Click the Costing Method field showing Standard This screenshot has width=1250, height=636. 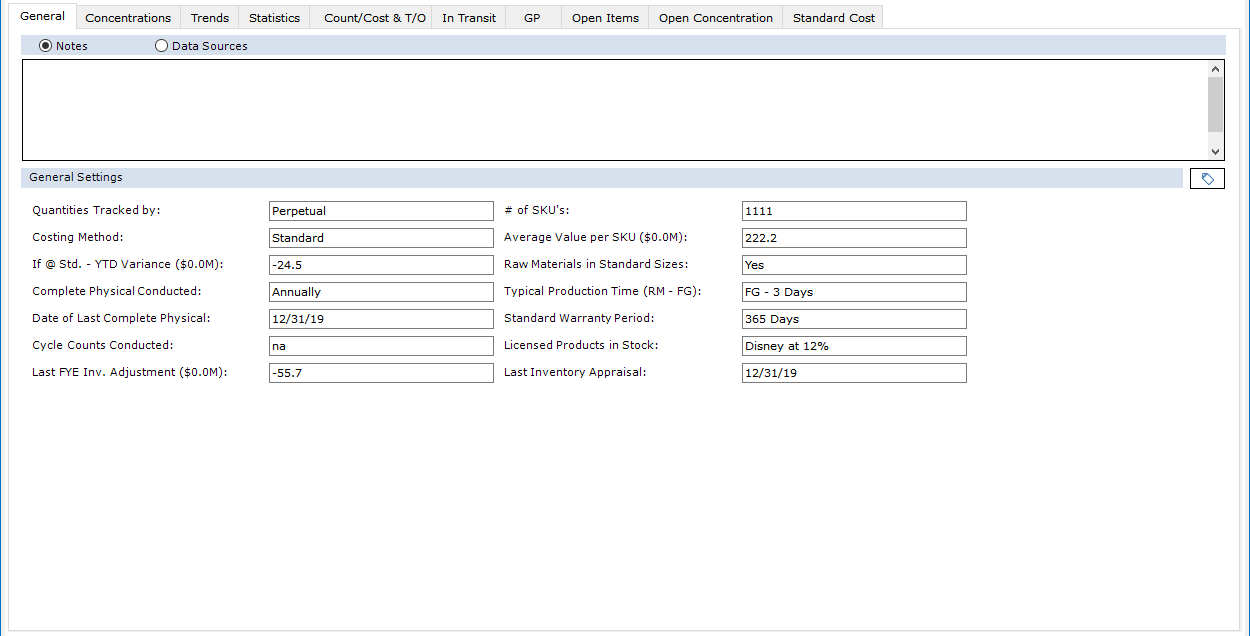tap(381, 238)
